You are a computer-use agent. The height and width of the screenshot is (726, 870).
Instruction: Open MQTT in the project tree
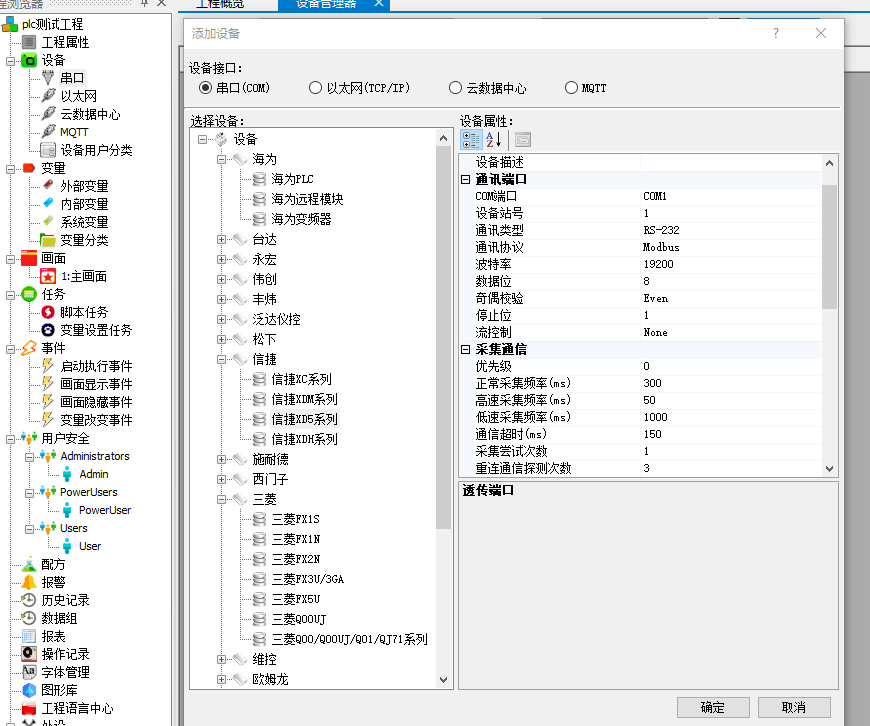(x=74, y=132)
